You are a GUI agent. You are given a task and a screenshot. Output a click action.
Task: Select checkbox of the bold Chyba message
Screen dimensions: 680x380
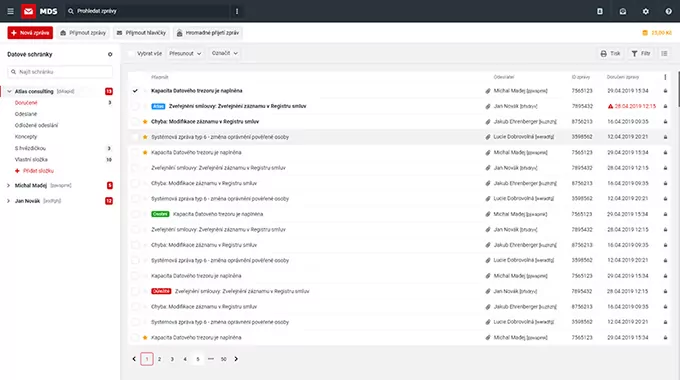[x=135, y=122]
